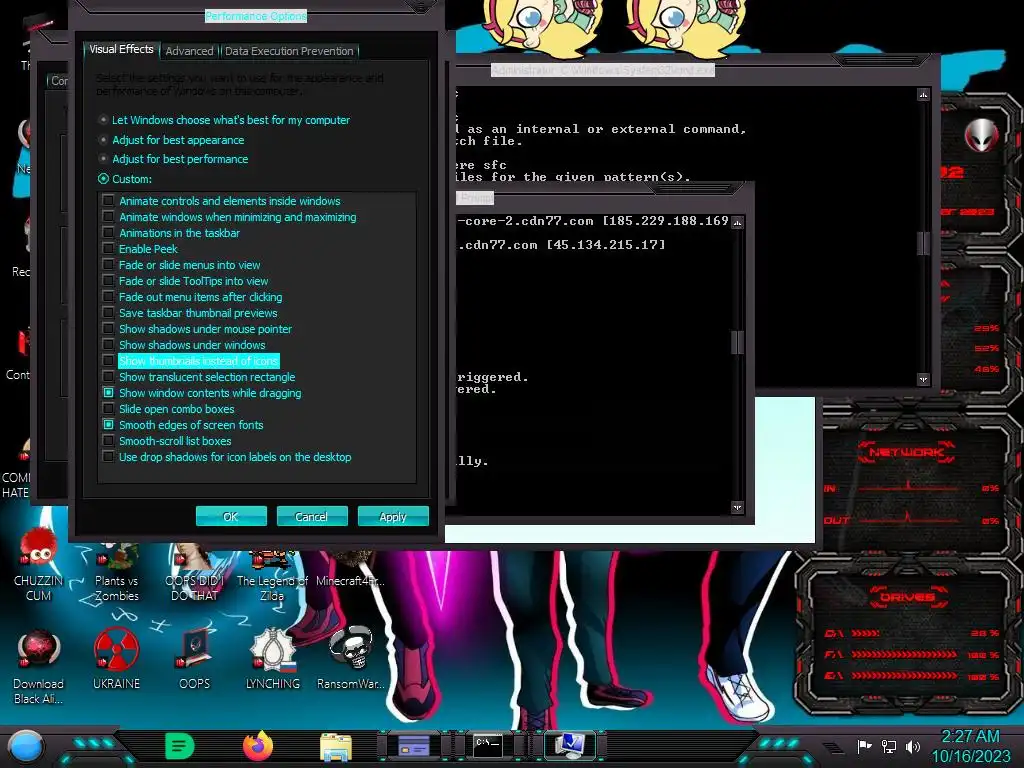Click Cancel in Performance Options

point(312,517)
